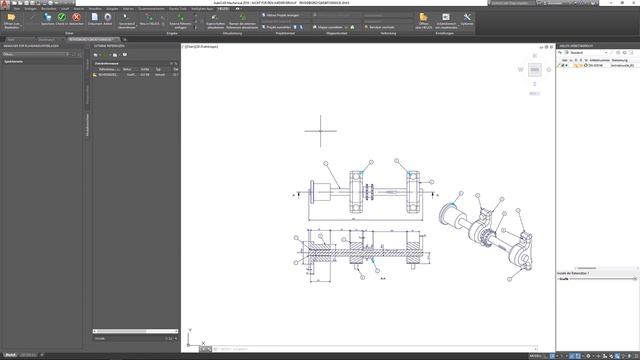Screen dimensions: 640x360
Task: Click Benutzer wechseln
Action: 380,27
